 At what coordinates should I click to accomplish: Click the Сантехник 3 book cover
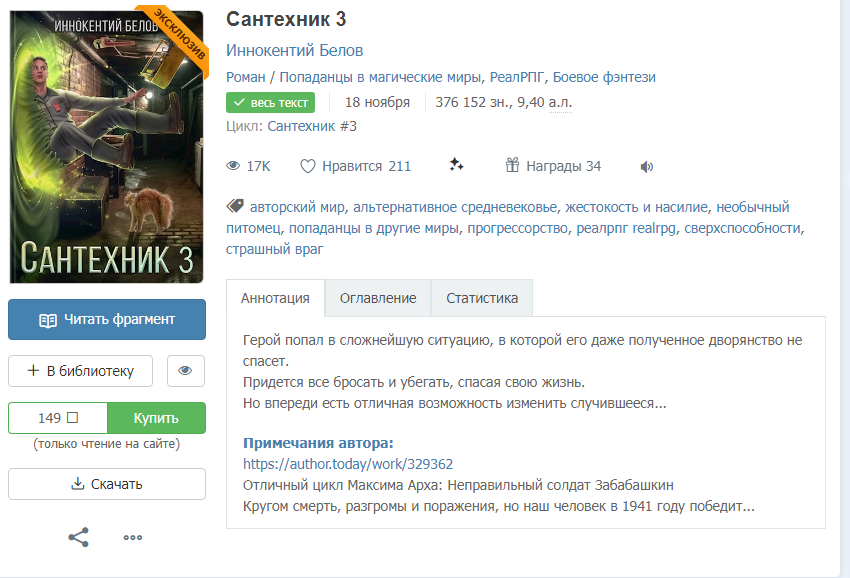click(x=107, y=146)
